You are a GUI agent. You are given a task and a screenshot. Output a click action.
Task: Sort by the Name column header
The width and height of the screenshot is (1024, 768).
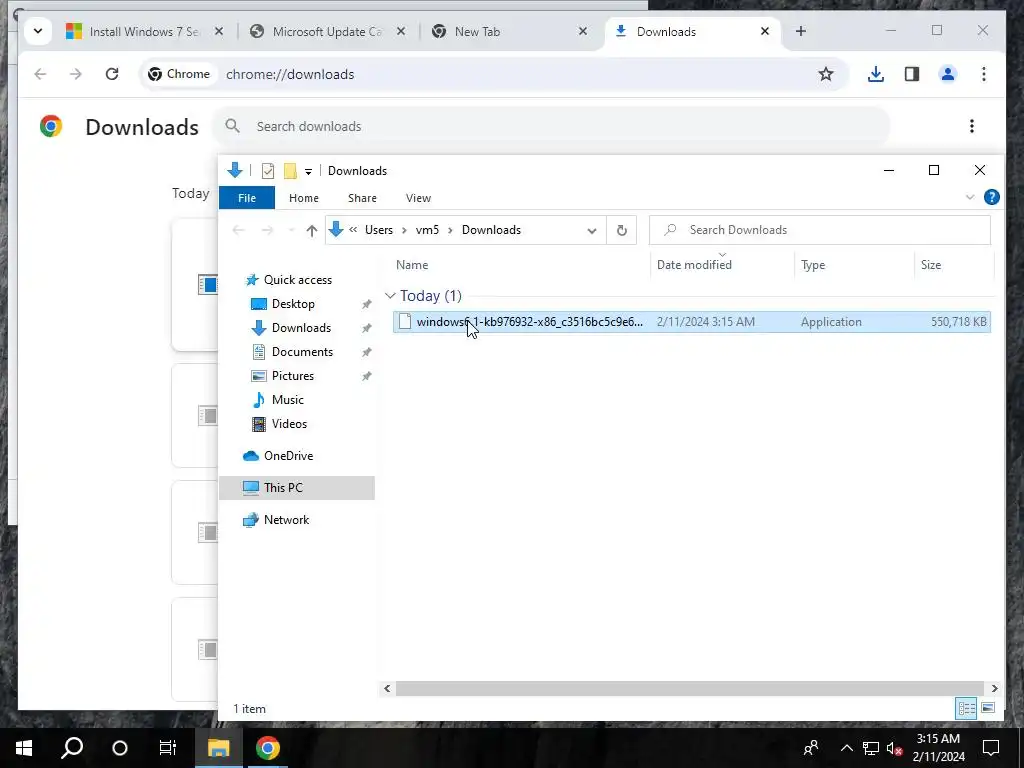[520, 264]
